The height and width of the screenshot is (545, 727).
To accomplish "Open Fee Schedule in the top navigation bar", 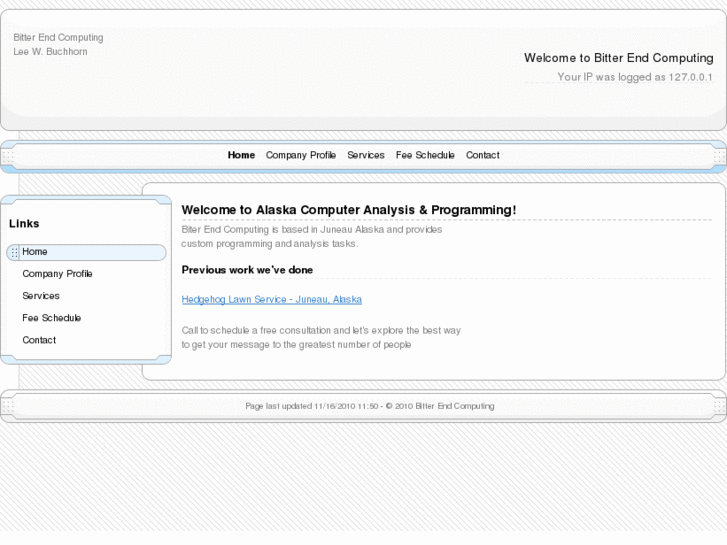I will [x=425, y=155].
